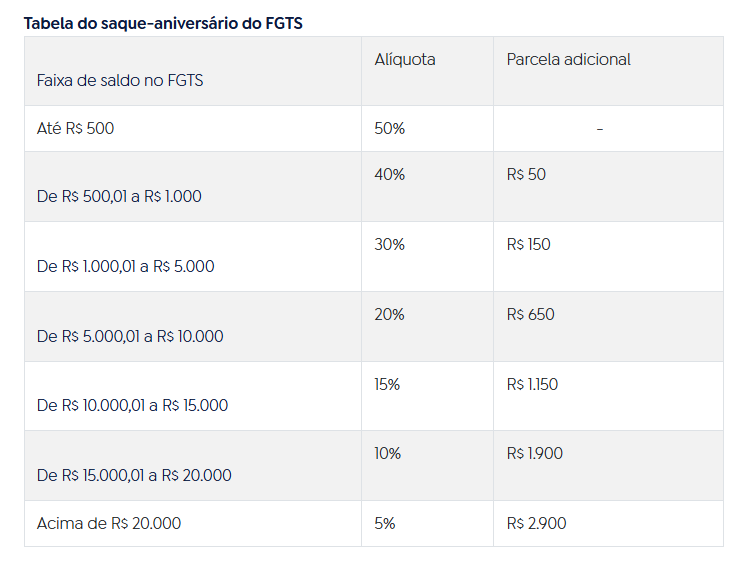
Task: Click the 5% alíquota cell
Action: [x=385, y=523]
